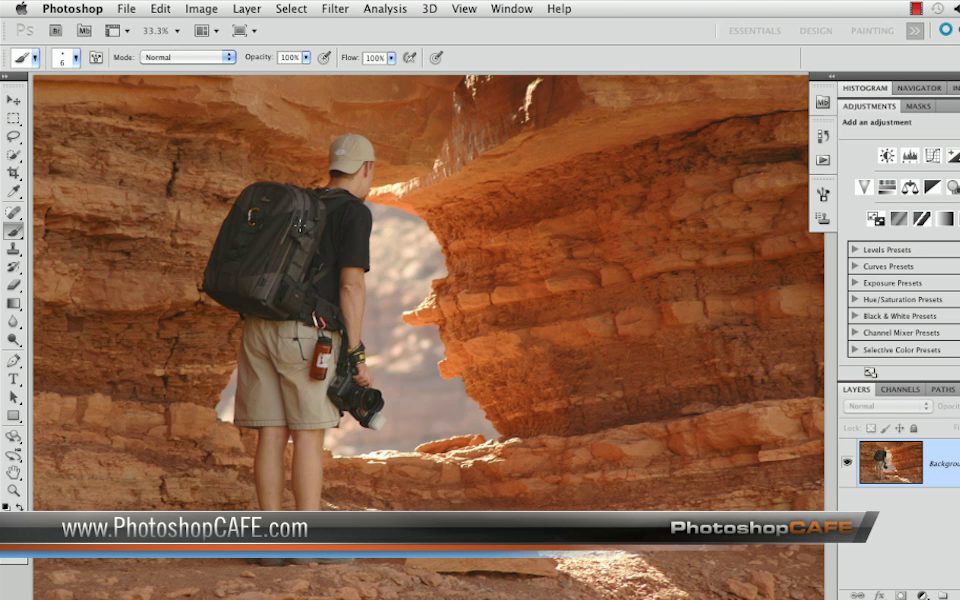Image resolution: width=960 pixels, height=600 pixels.
Task: Launch Bridge from the application bar
Action: coord(56,31)
